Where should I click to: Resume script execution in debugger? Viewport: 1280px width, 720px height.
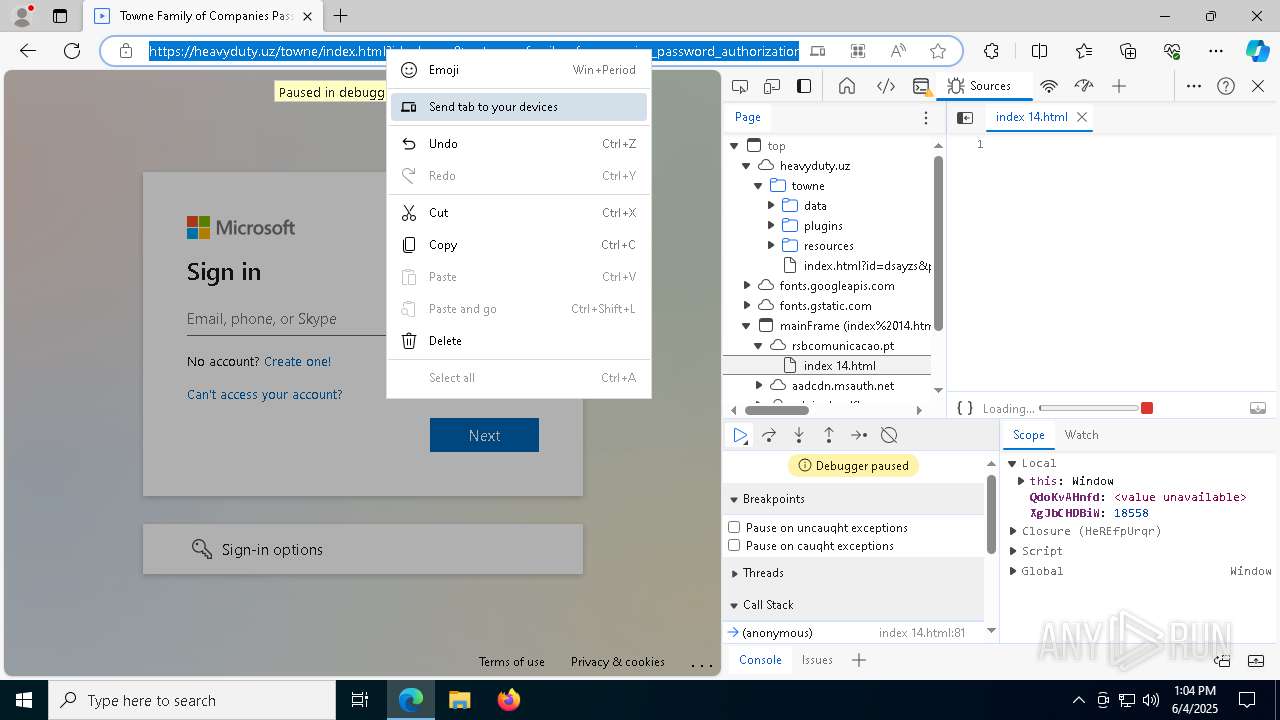(x=739, y=435)
